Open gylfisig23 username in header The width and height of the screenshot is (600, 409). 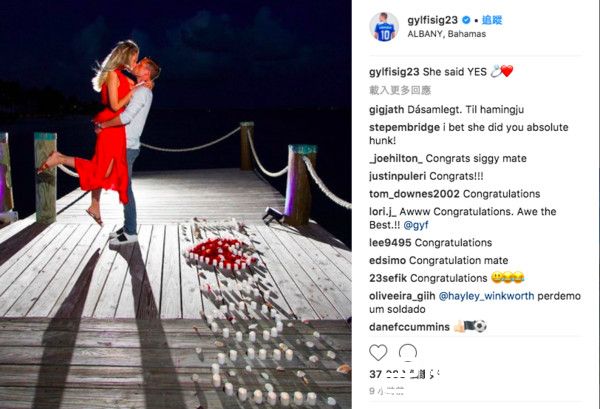(433, 20)
